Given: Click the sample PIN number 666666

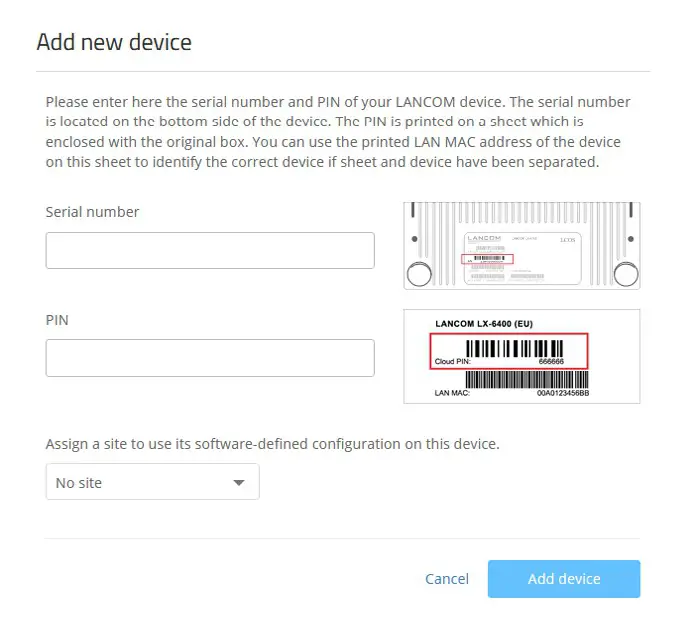Looking at the screenshot, I should 551,361.
